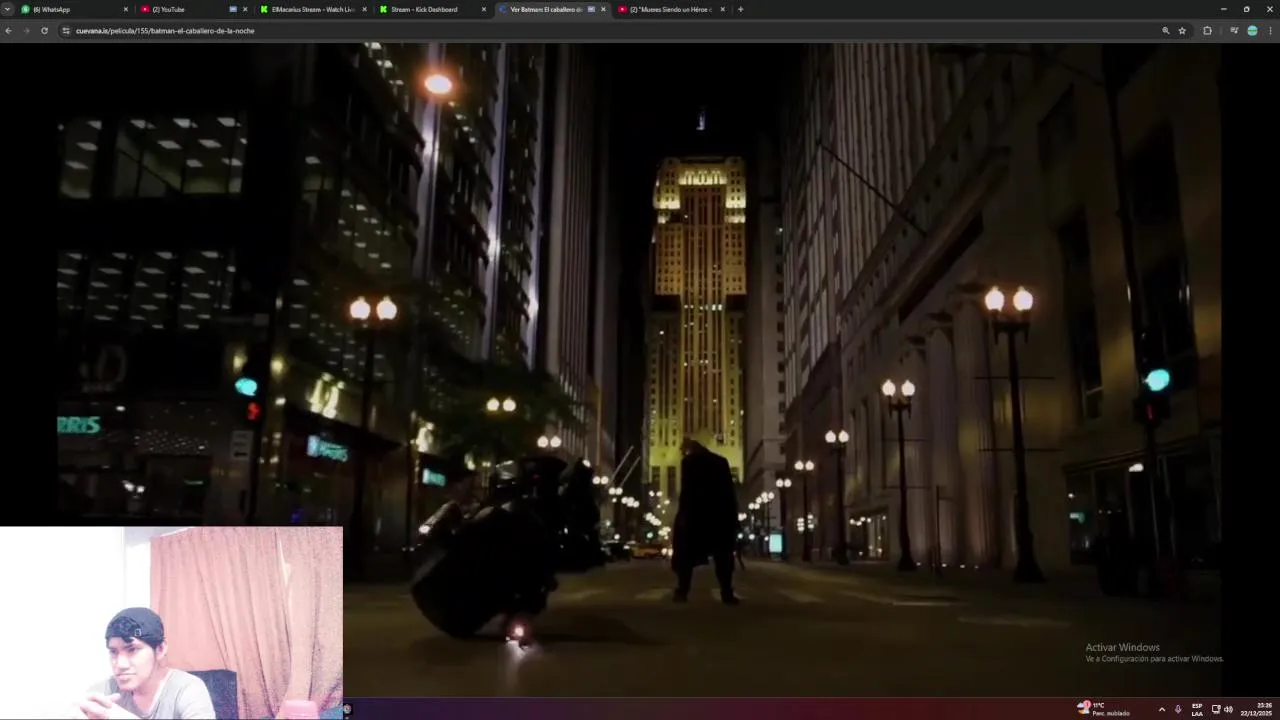This screenshot has height=720, width=1280.
Task: Open the media control music-note icon
Action: tap(1234, 31)
